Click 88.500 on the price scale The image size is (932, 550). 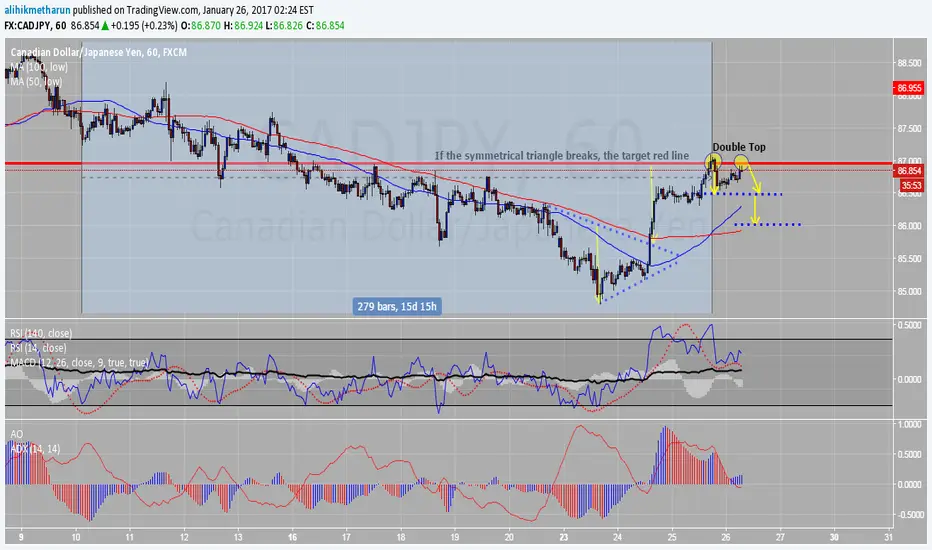909,63
